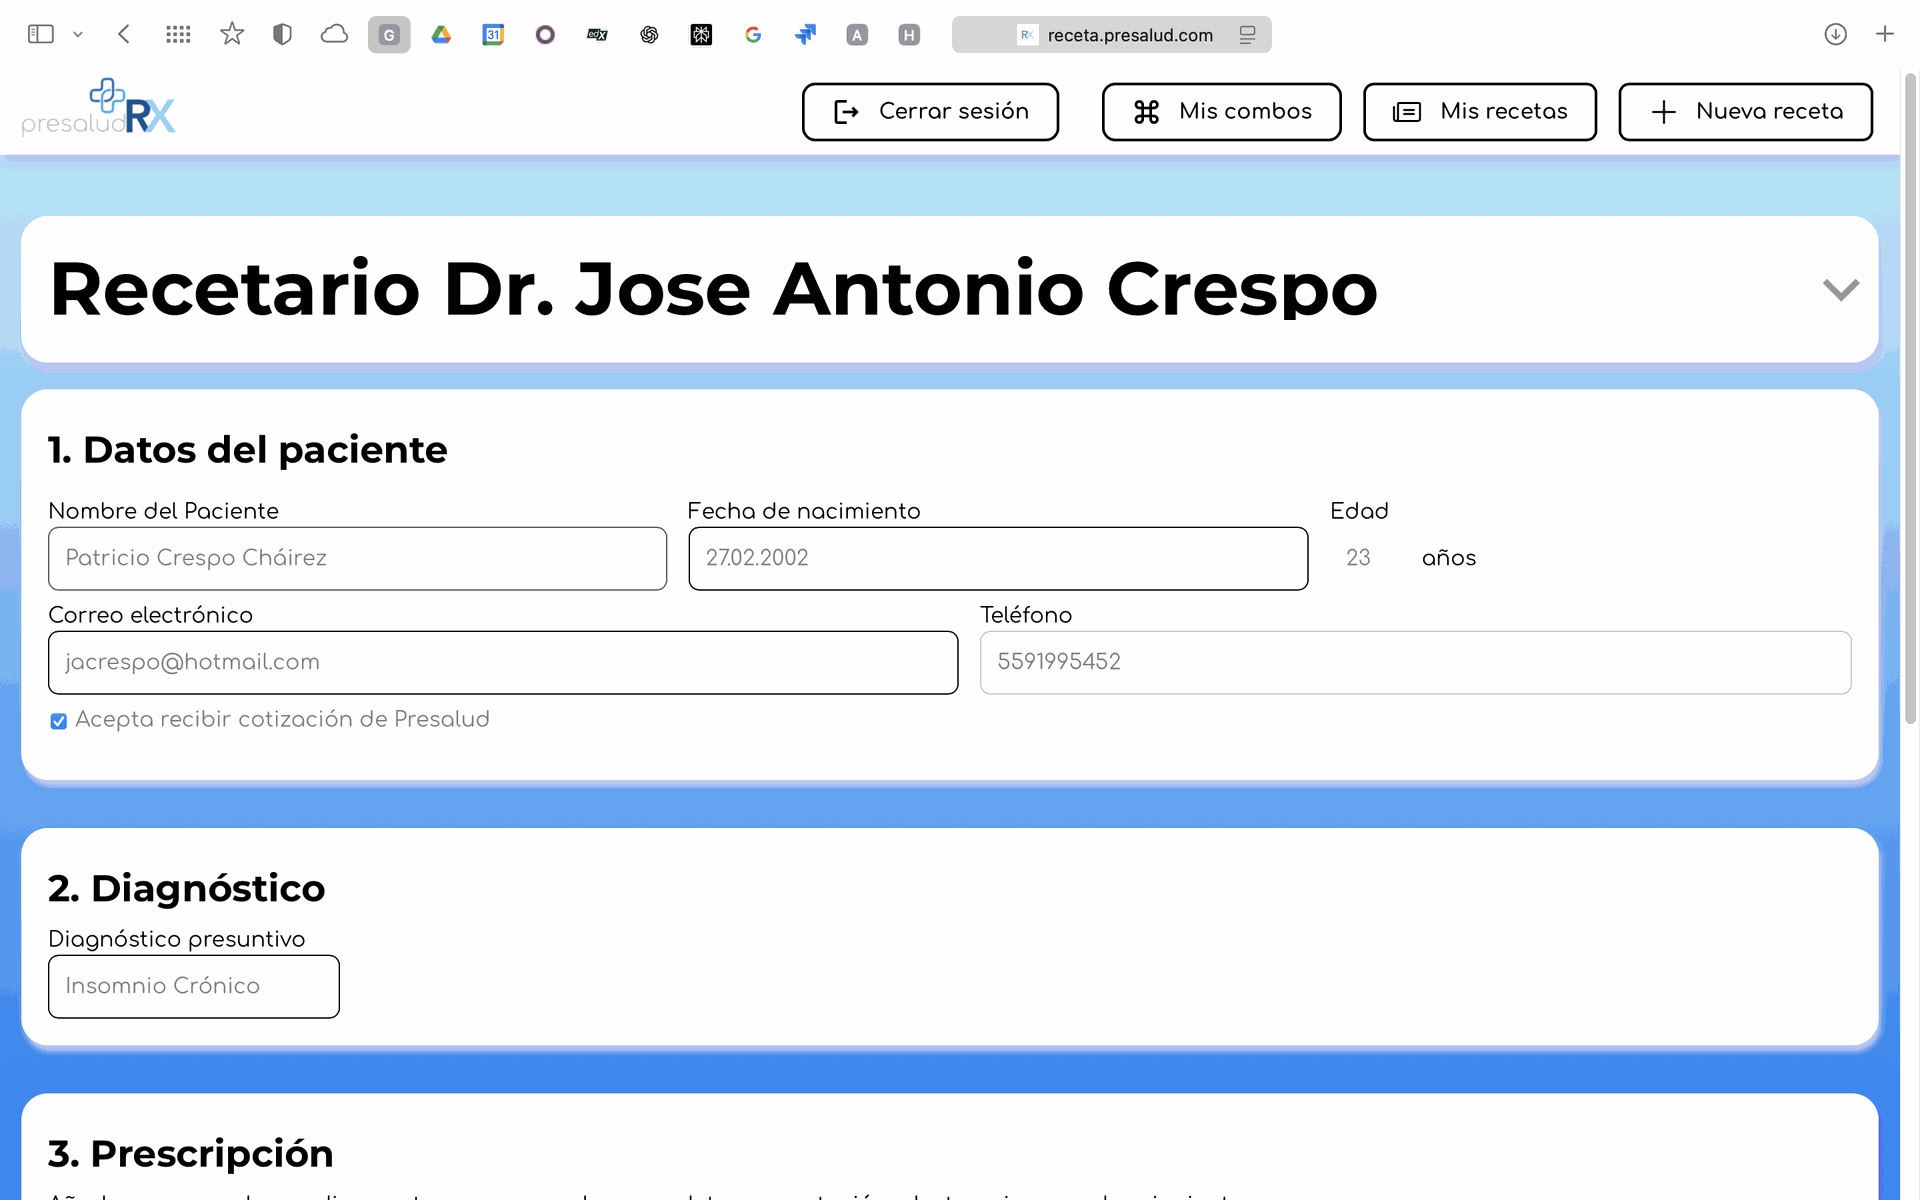Open the ChatGPT favorite icon
Screen dimensions: 1920x1200
coord(649,35)
